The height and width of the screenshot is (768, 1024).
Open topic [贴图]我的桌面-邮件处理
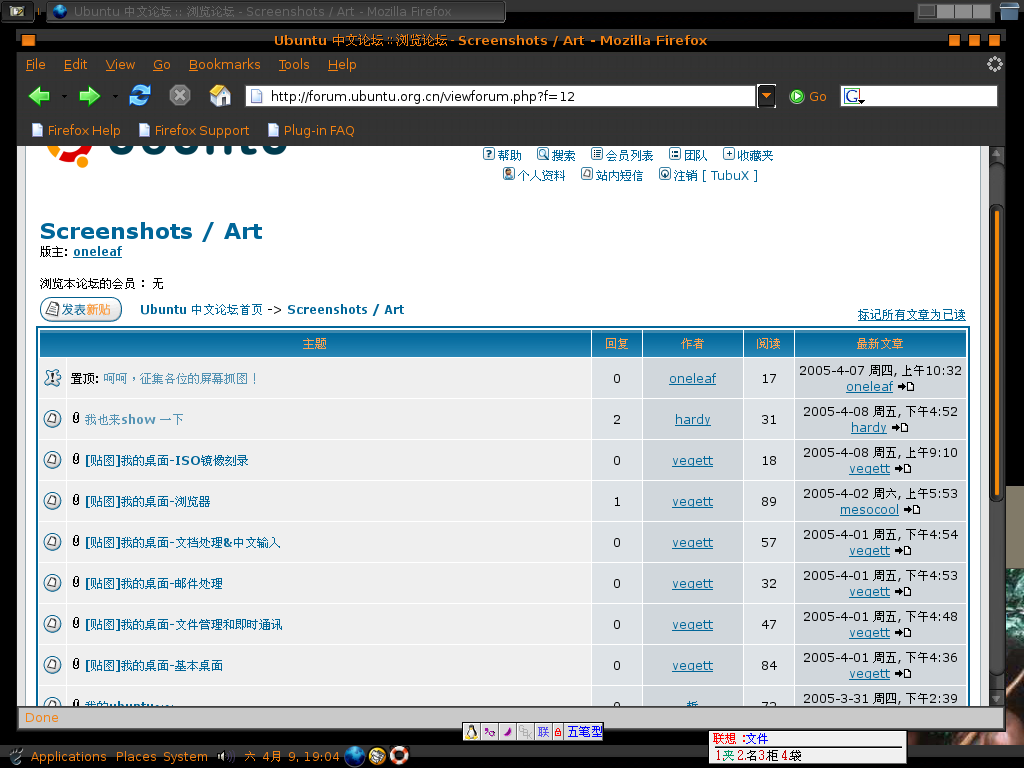[153, 584]
